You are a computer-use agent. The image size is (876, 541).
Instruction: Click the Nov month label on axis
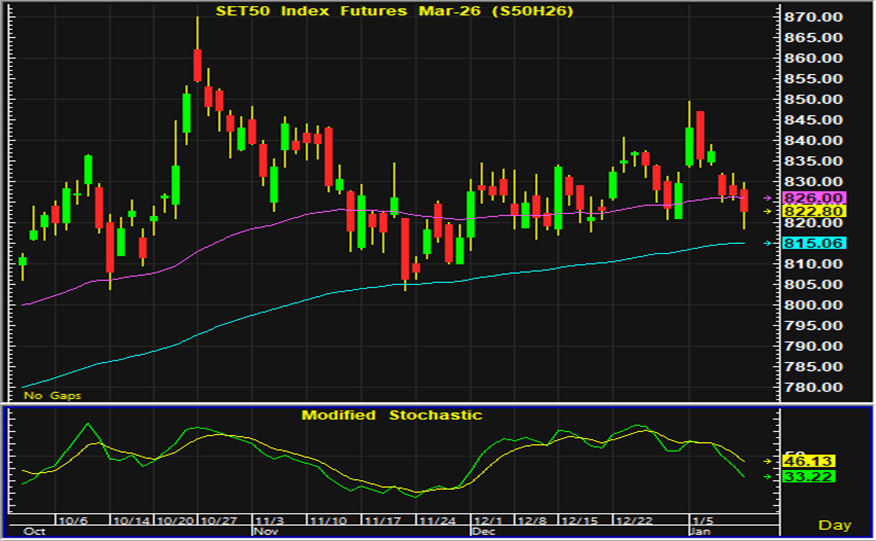point(264,532)
